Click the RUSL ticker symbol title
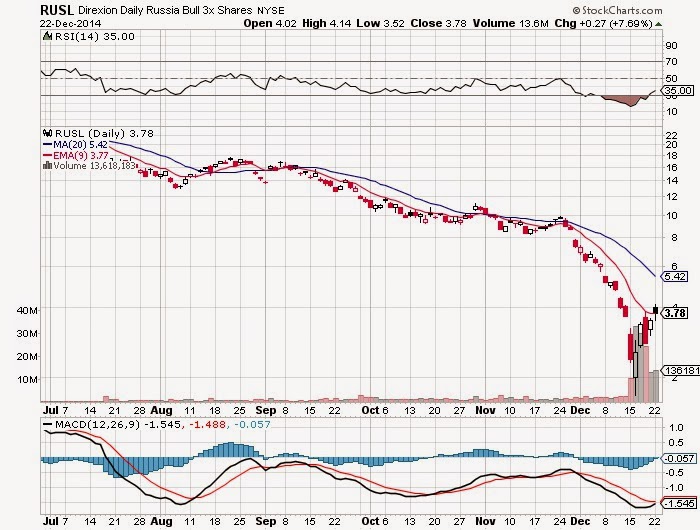The image size is (700, 530). pos(57,10)
